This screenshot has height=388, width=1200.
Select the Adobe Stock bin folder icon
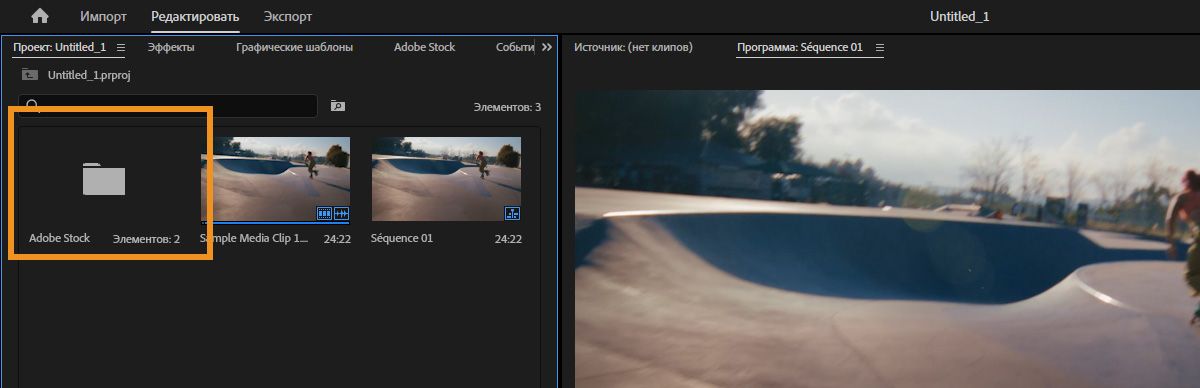[104, 178]
